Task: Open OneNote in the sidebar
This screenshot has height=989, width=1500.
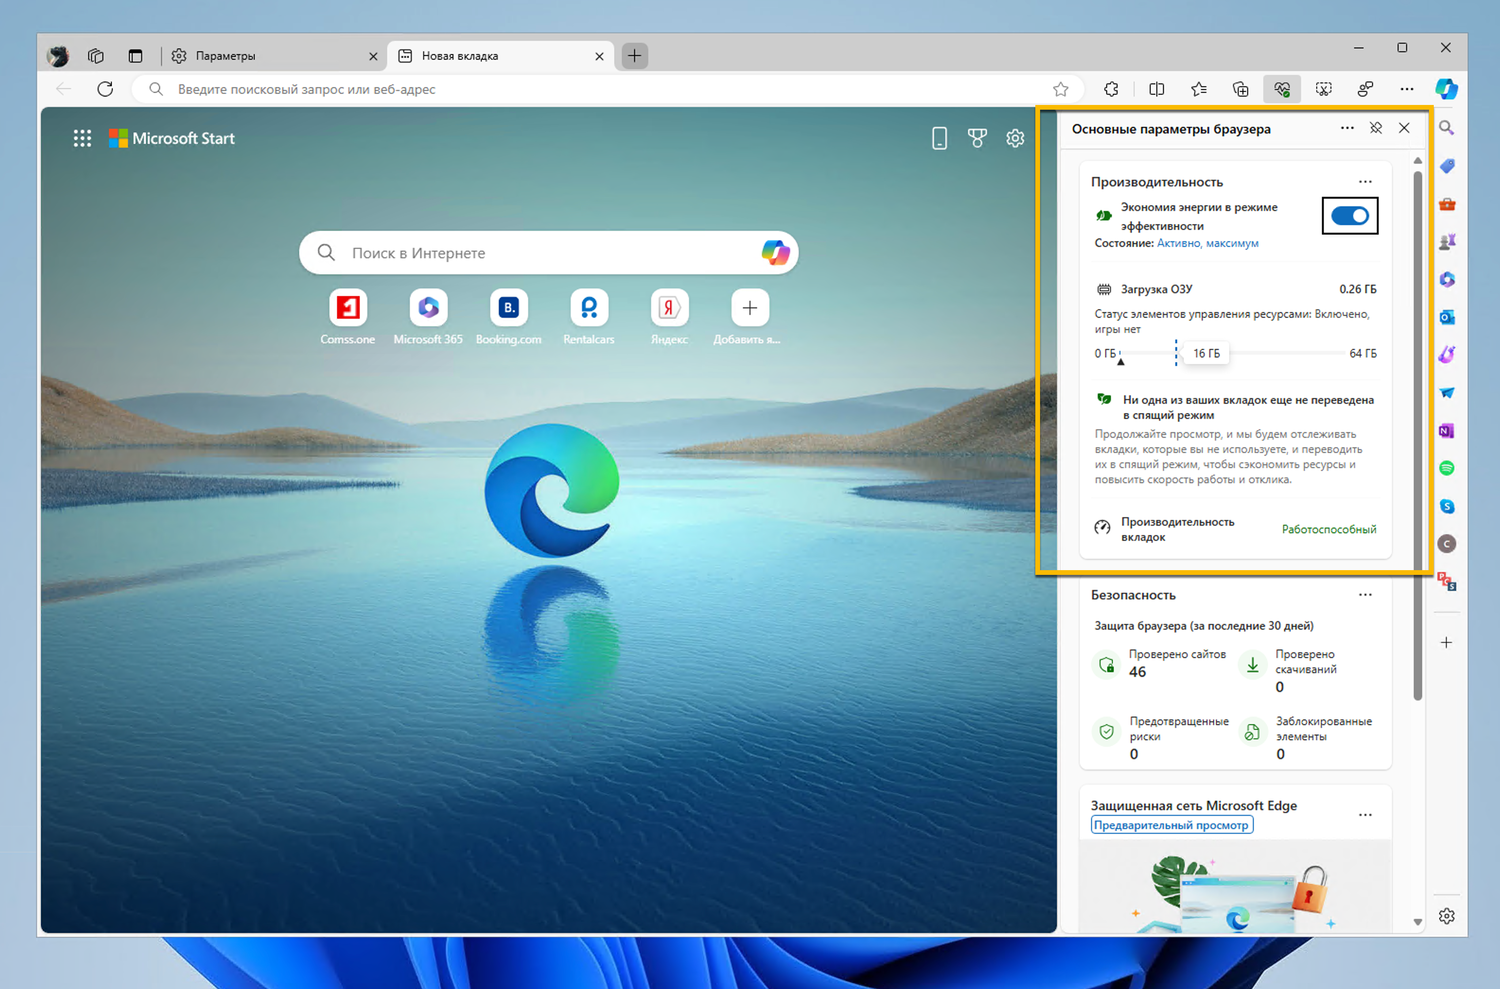Action: (1447, 431)
